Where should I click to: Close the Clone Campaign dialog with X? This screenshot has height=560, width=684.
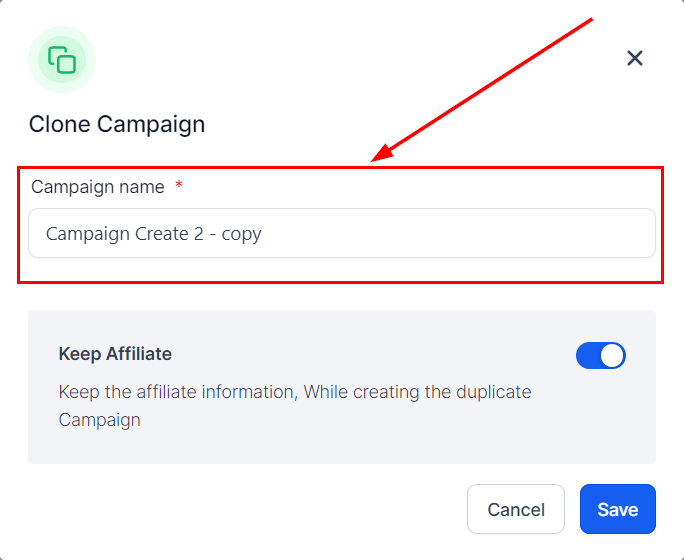pyautogui.click(x=634, y=58)
